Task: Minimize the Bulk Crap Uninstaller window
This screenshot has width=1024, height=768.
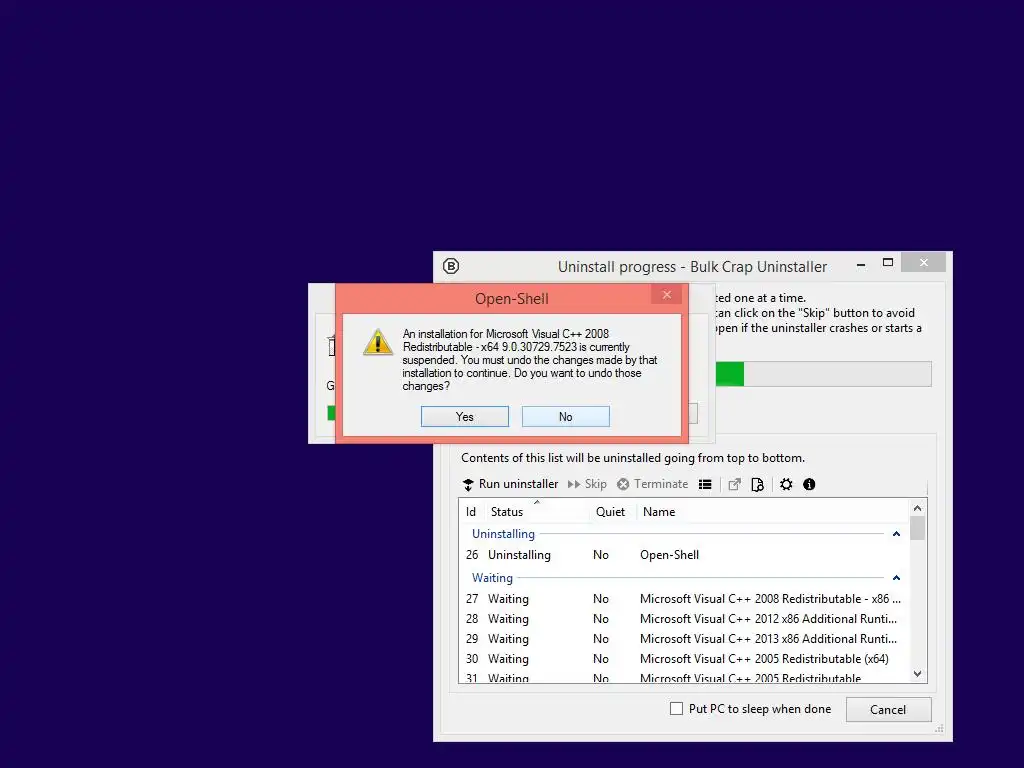Action: (x=861, y=264)
